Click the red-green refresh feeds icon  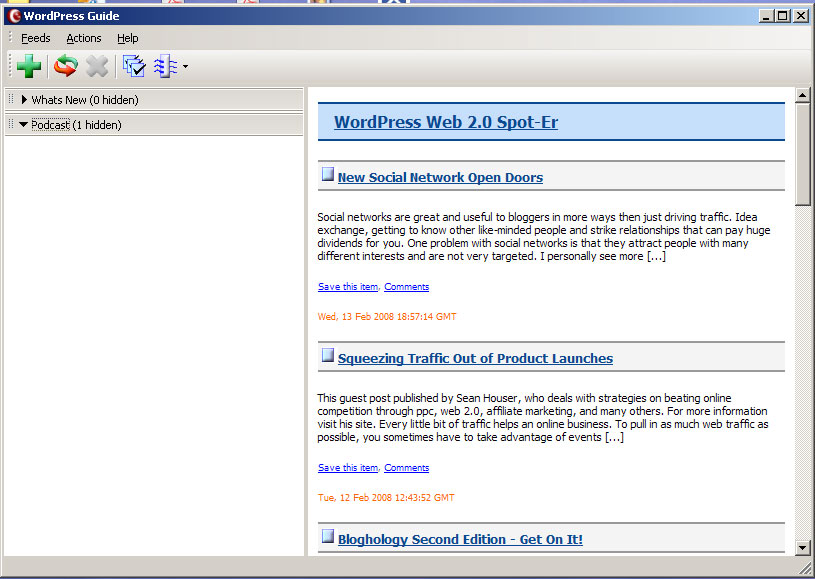coord(65,66)
